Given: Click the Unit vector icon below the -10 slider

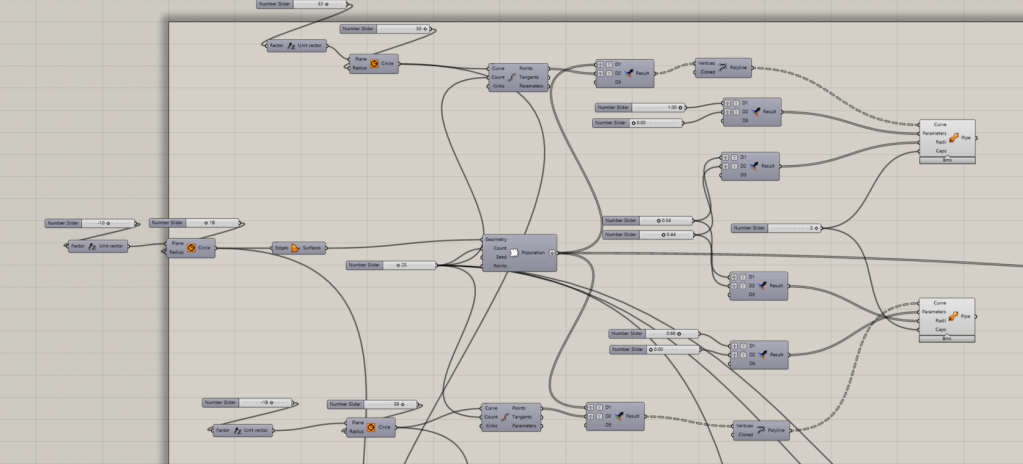Looking at the screenshot, I should (x=92, y=245).
